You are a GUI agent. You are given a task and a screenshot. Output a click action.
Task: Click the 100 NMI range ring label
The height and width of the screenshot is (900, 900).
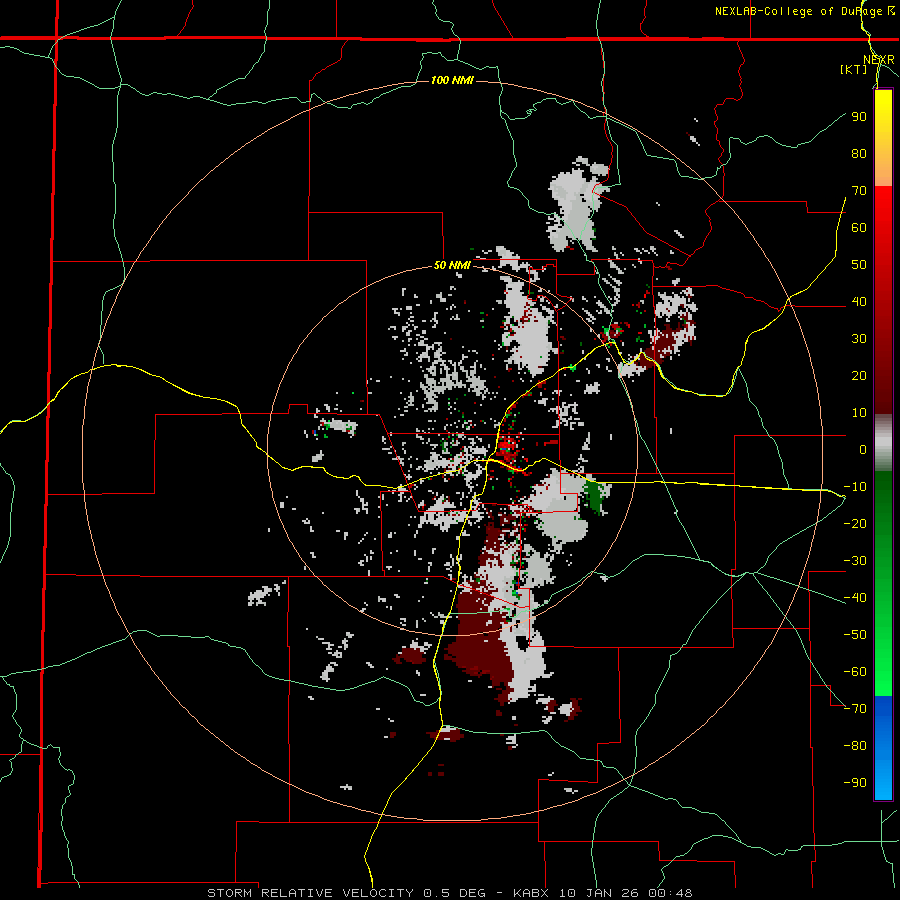click(452, 80)
